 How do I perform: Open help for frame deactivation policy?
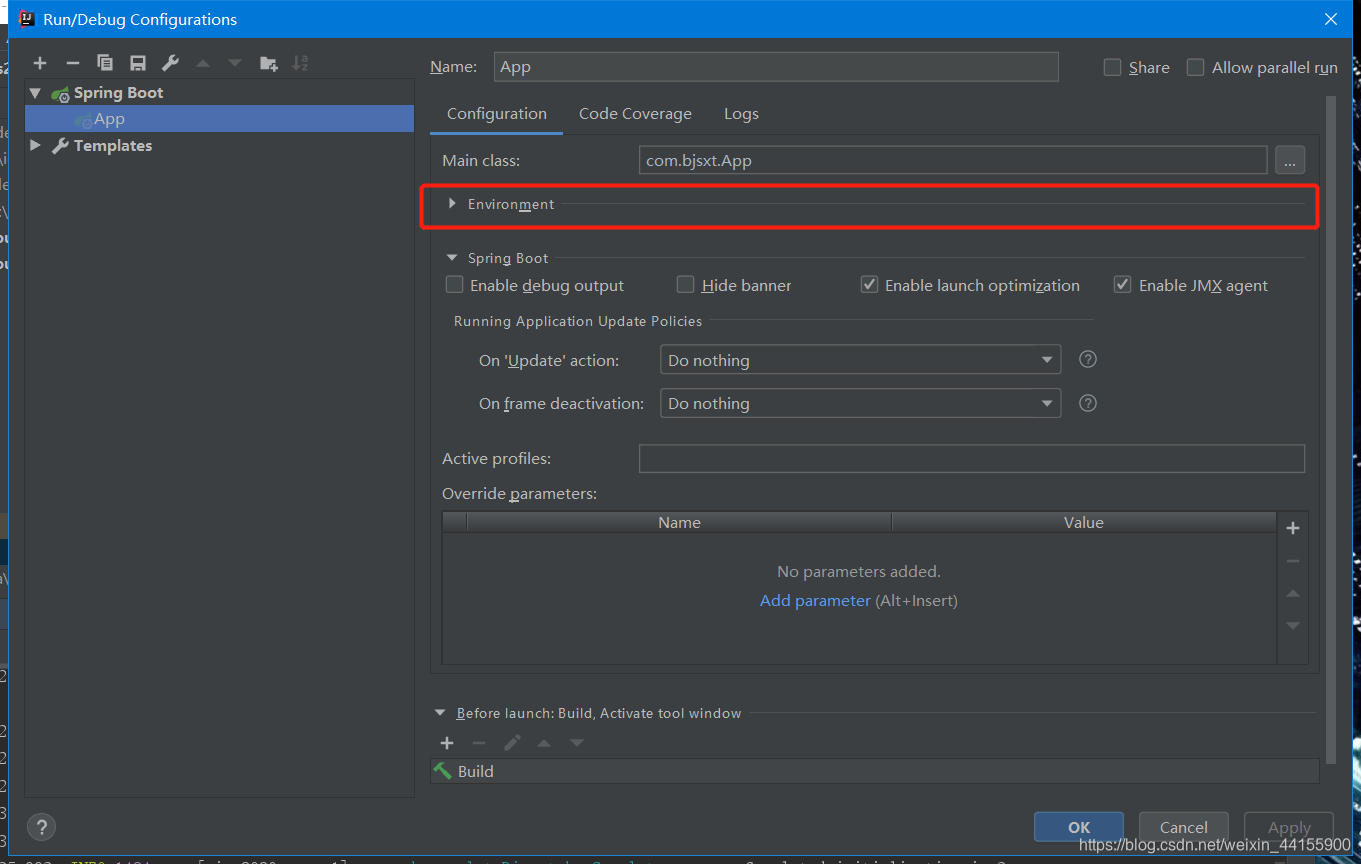coord(1088,403)
